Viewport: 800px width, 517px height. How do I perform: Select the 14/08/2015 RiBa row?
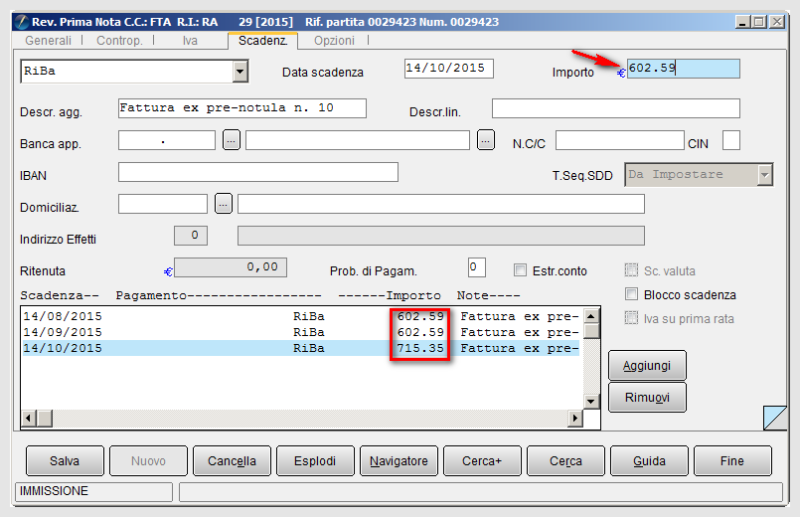coord(301,316)
